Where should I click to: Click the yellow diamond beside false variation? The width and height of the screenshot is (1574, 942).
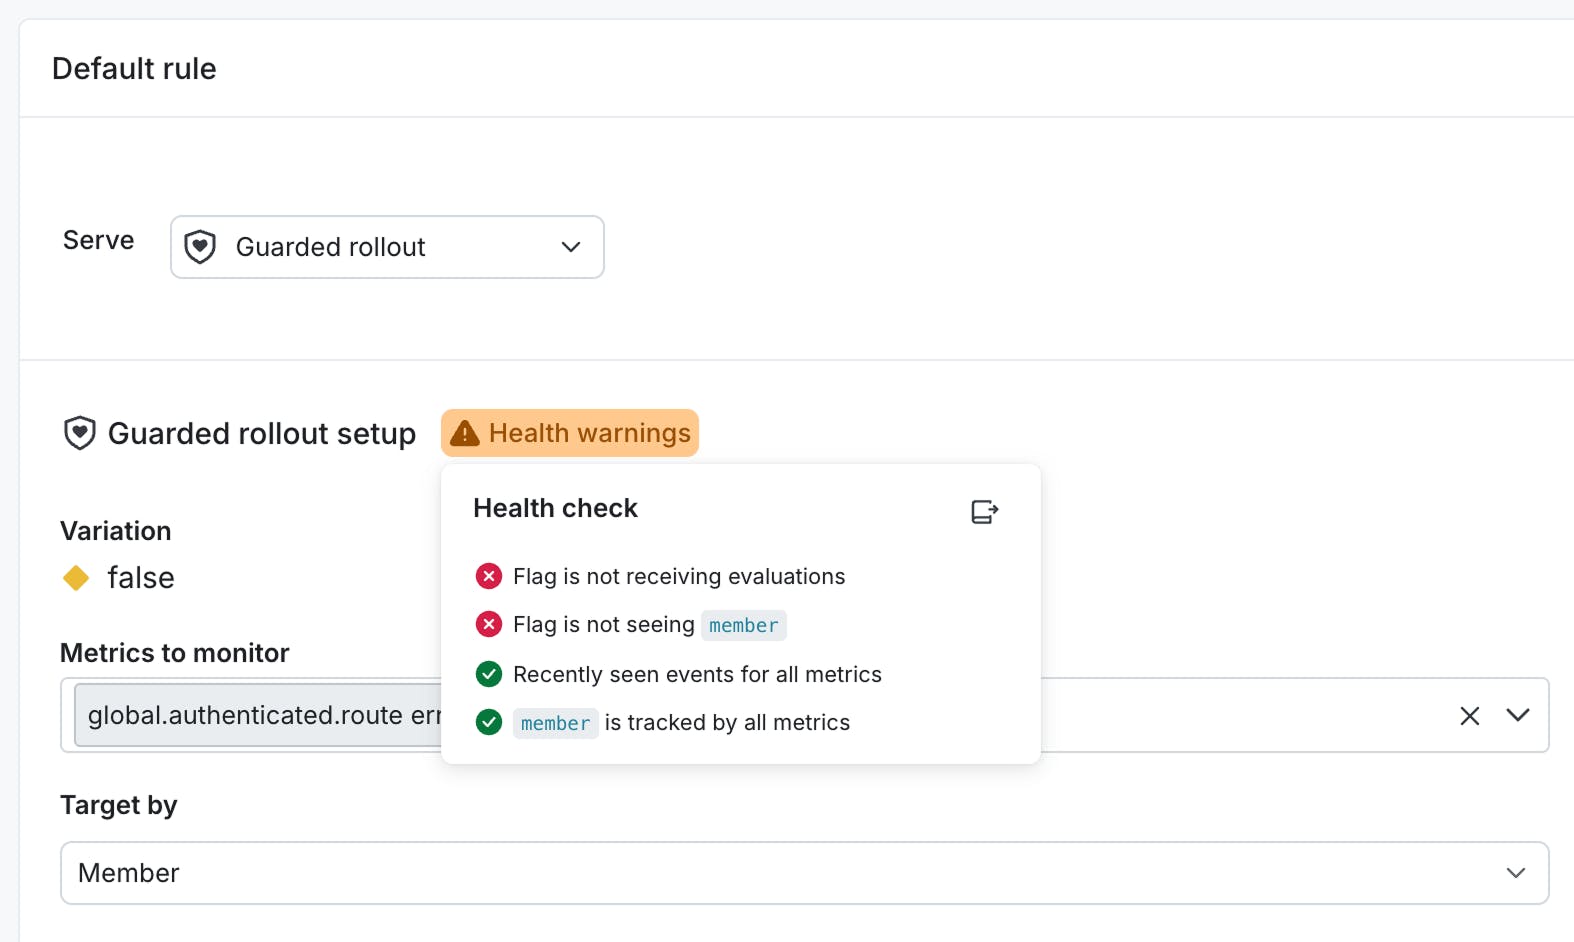(x=76, y=578)
